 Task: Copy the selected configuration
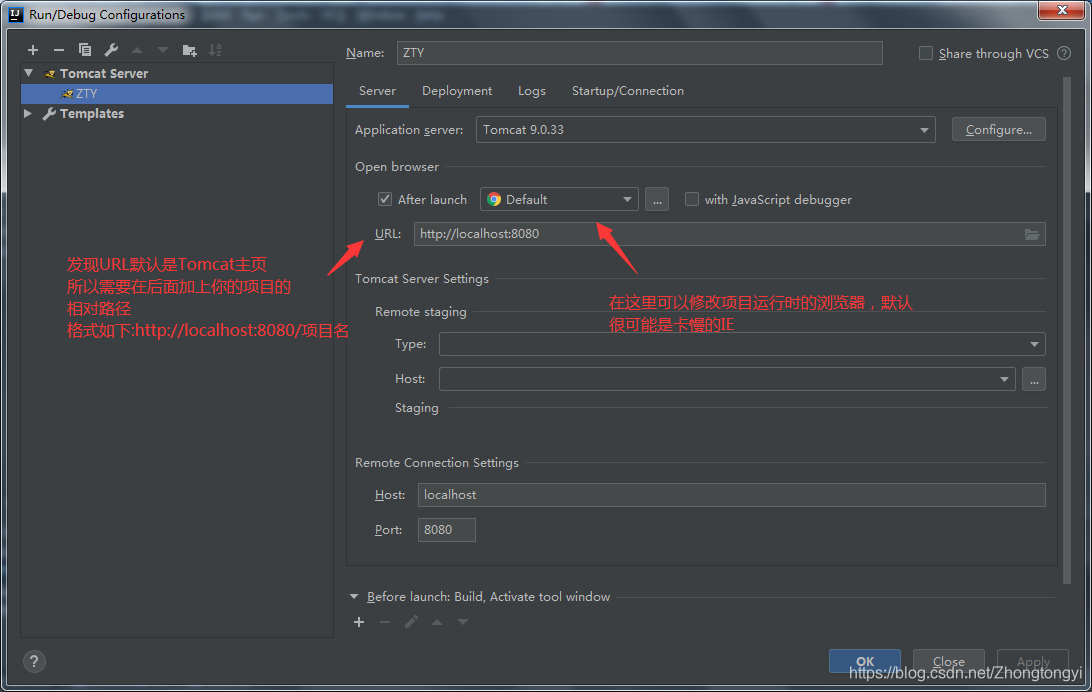(x=85, y=50)
